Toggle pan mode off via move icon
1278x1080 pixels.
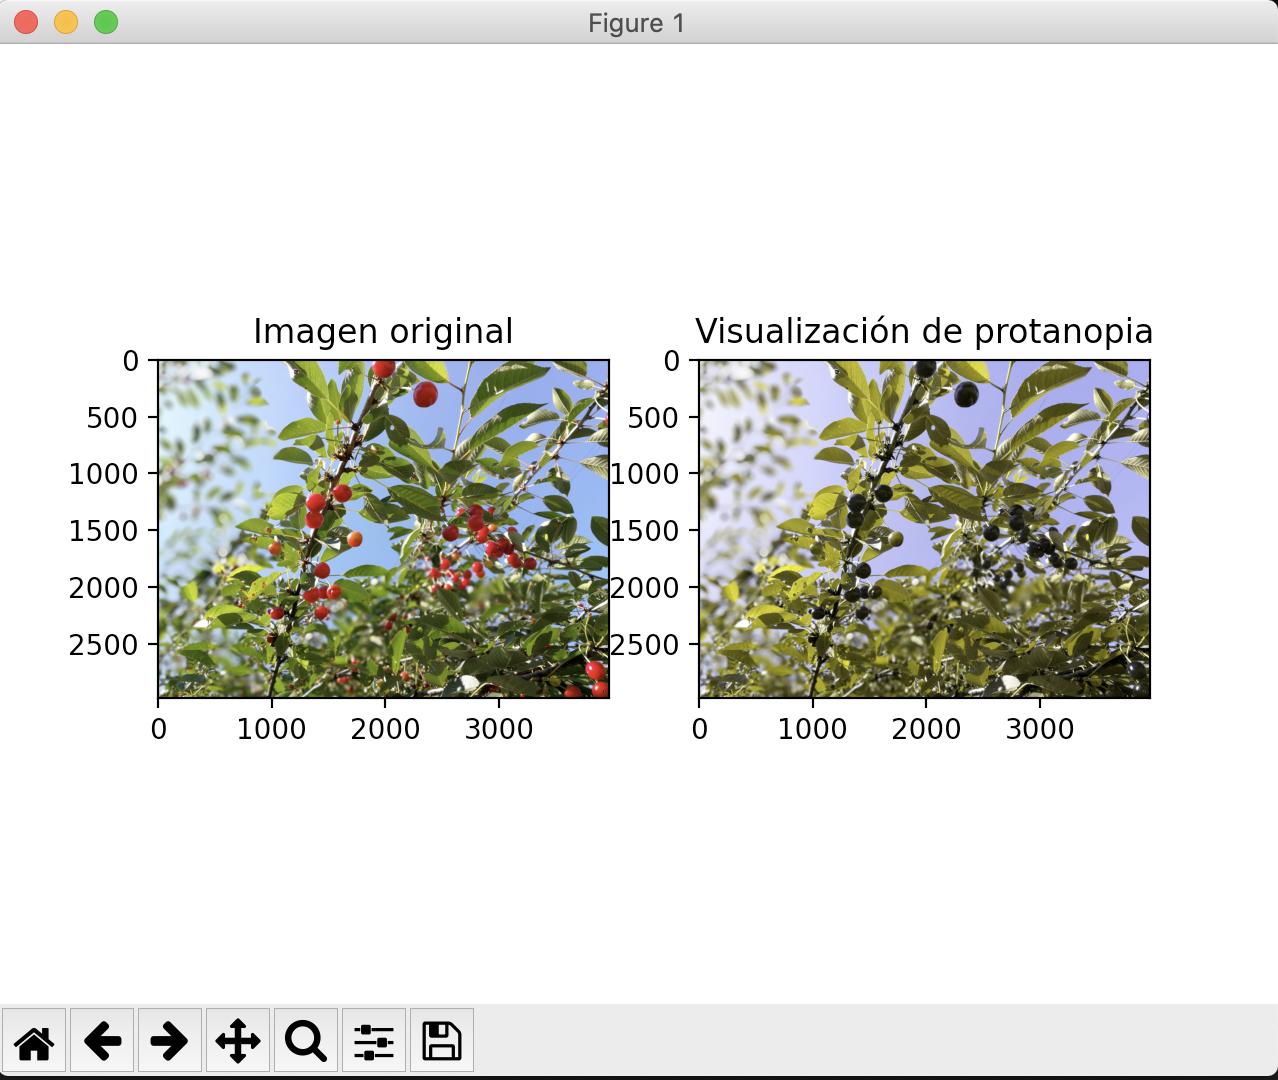(239, 1040)
